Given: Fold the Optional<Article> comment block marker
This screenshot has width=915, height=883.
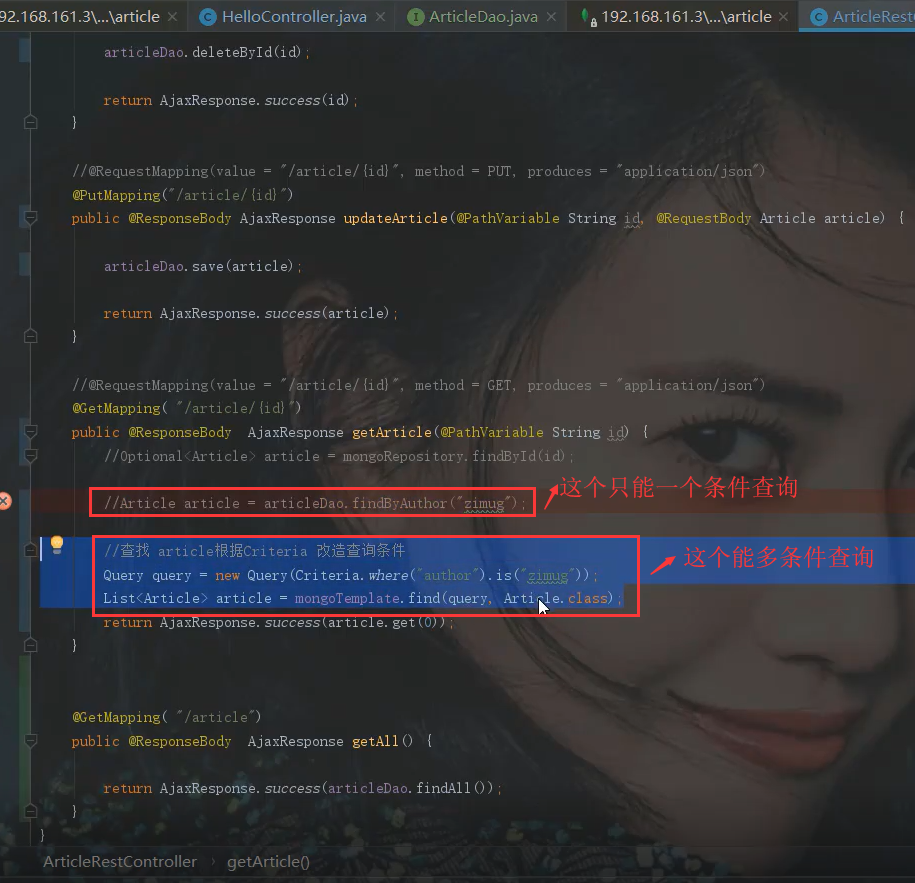Looking at the screenshot, I should point(30,455).
